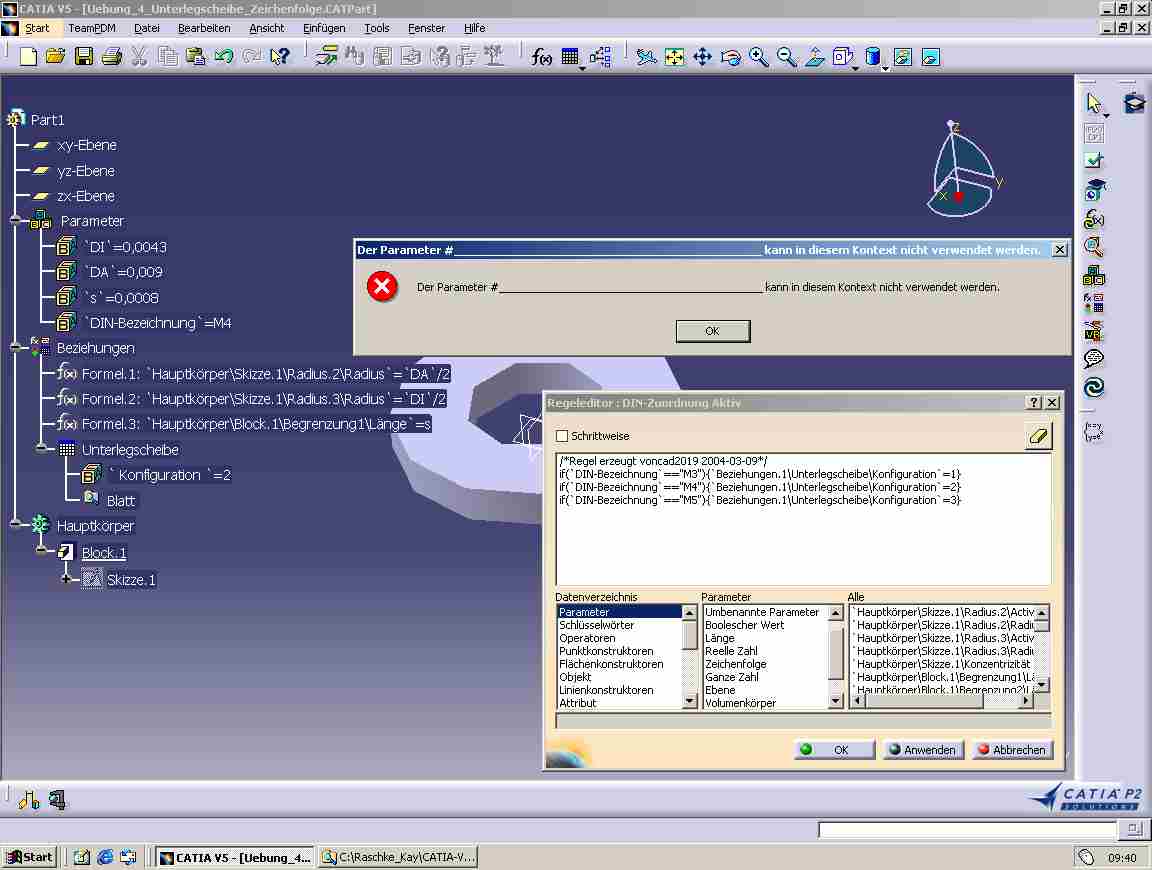Screen dimensions: 1152x870
Task: Click the Windows Start button in the taskbar
Action: [x=30, y=857]
